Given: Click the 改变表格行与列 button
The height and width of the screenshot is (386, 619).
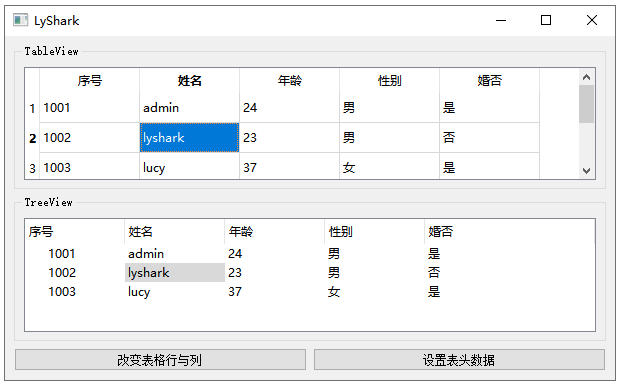Looking at the screenshot, I should pos(160,360).
